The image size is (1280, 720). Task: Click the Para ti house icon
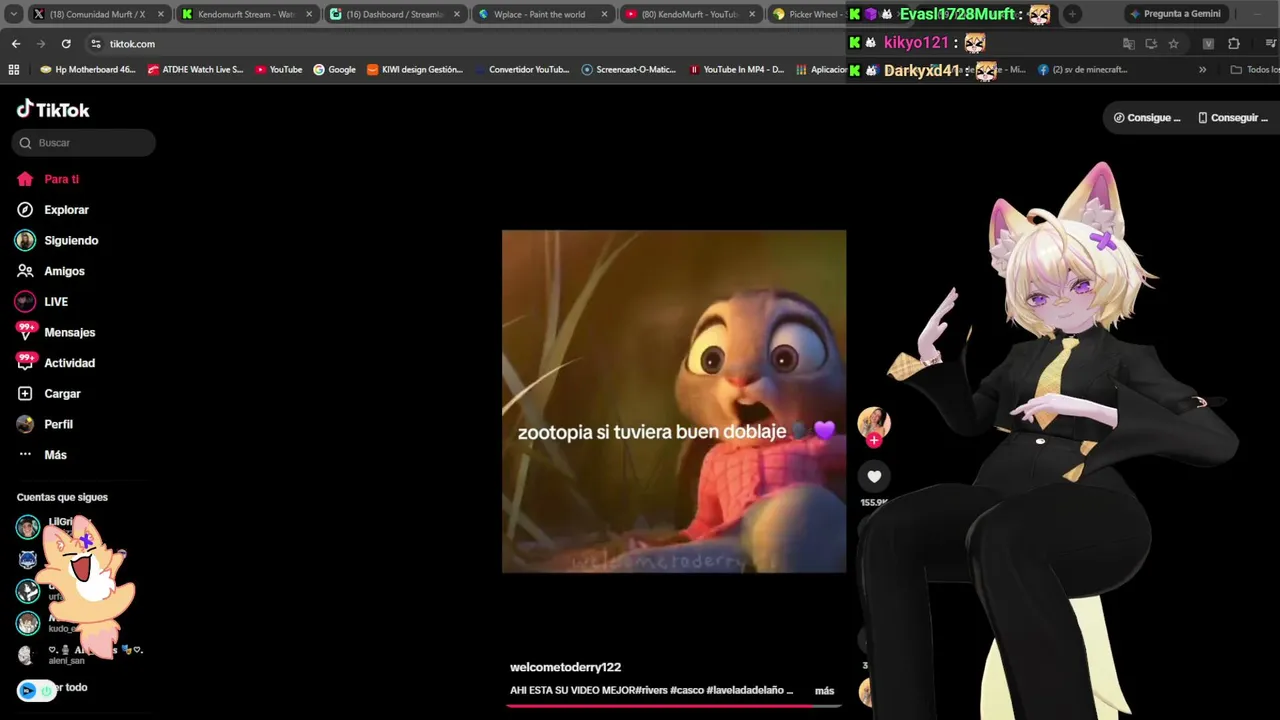click(x=25, y=179)
